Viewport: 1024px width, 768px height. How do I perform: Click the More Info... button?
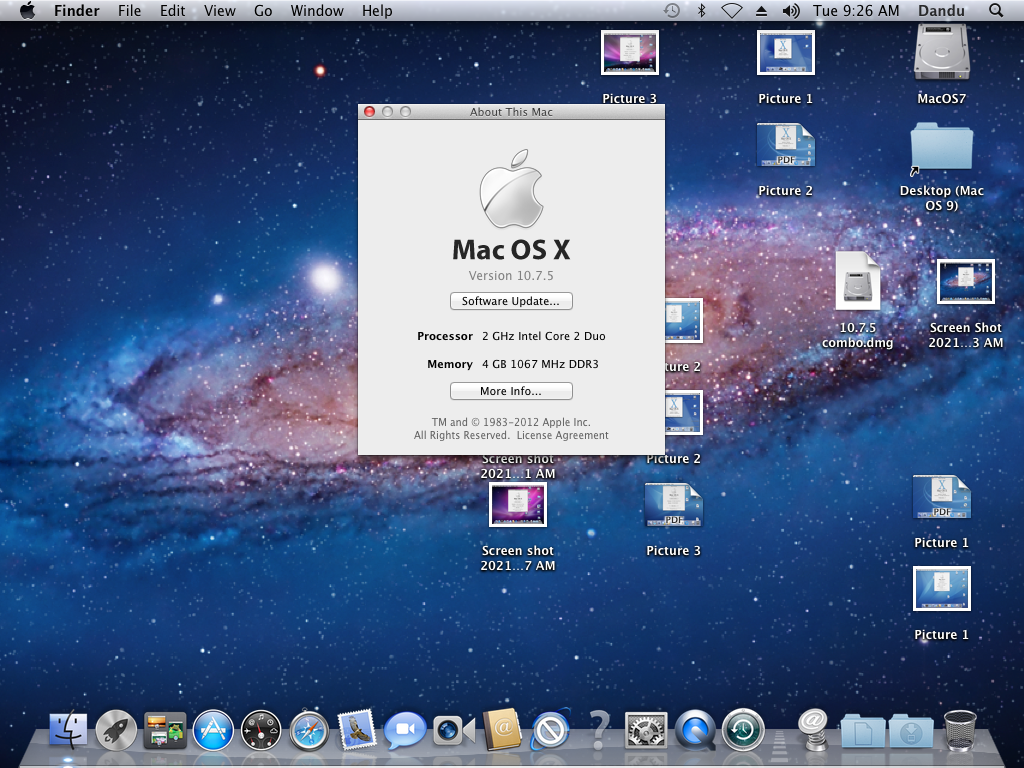(511, 391)
